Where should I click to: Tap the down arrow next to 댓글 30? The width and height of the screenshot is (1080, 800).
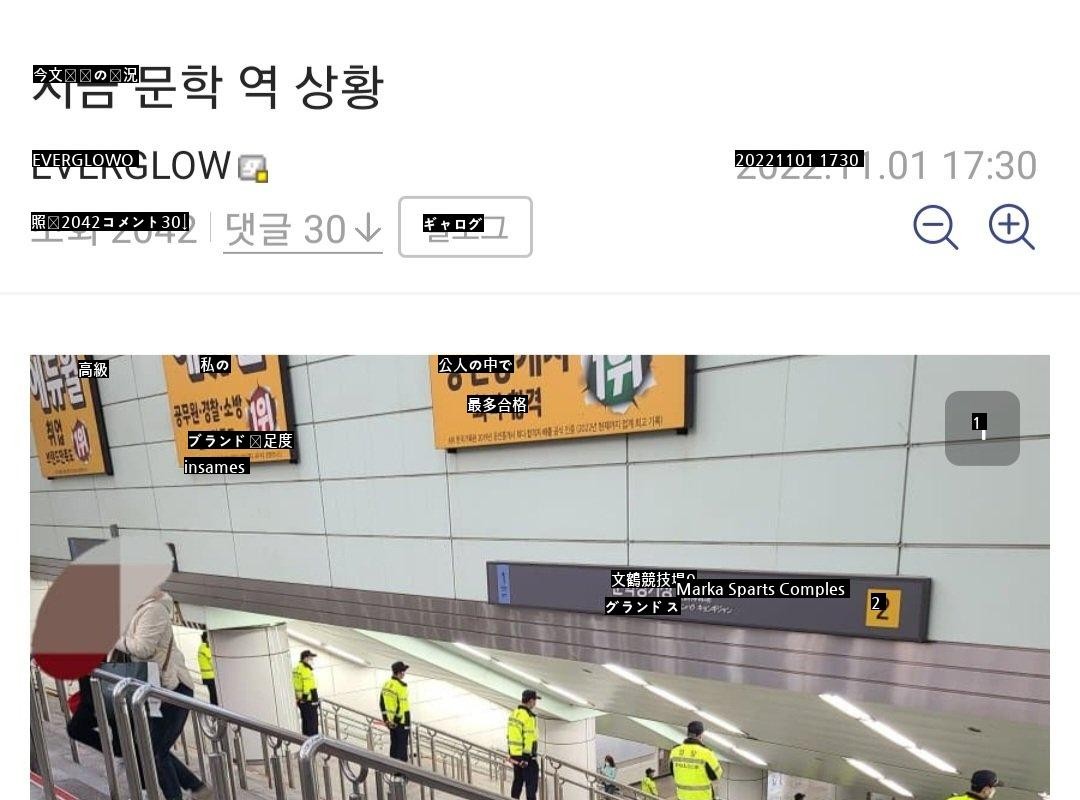pos(368,228)
